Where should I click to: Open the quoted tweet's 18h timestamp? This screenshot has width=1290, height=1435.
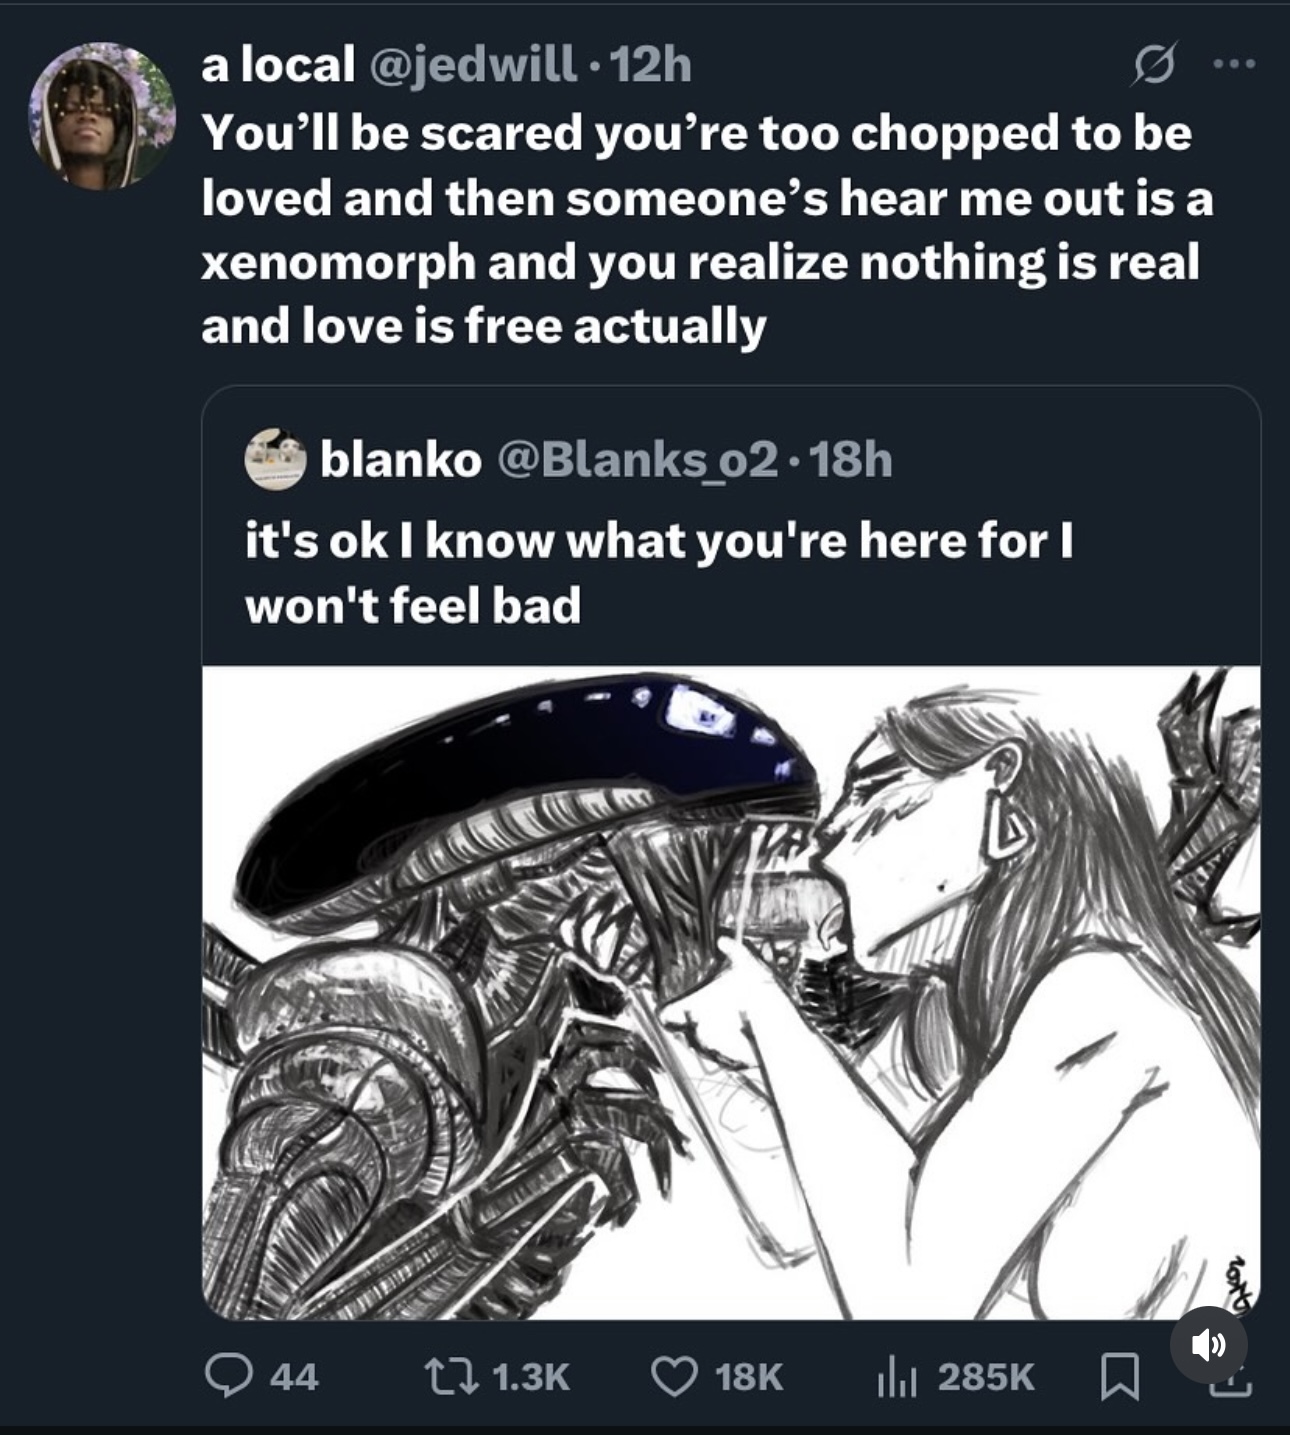click(x=850, y=460)
